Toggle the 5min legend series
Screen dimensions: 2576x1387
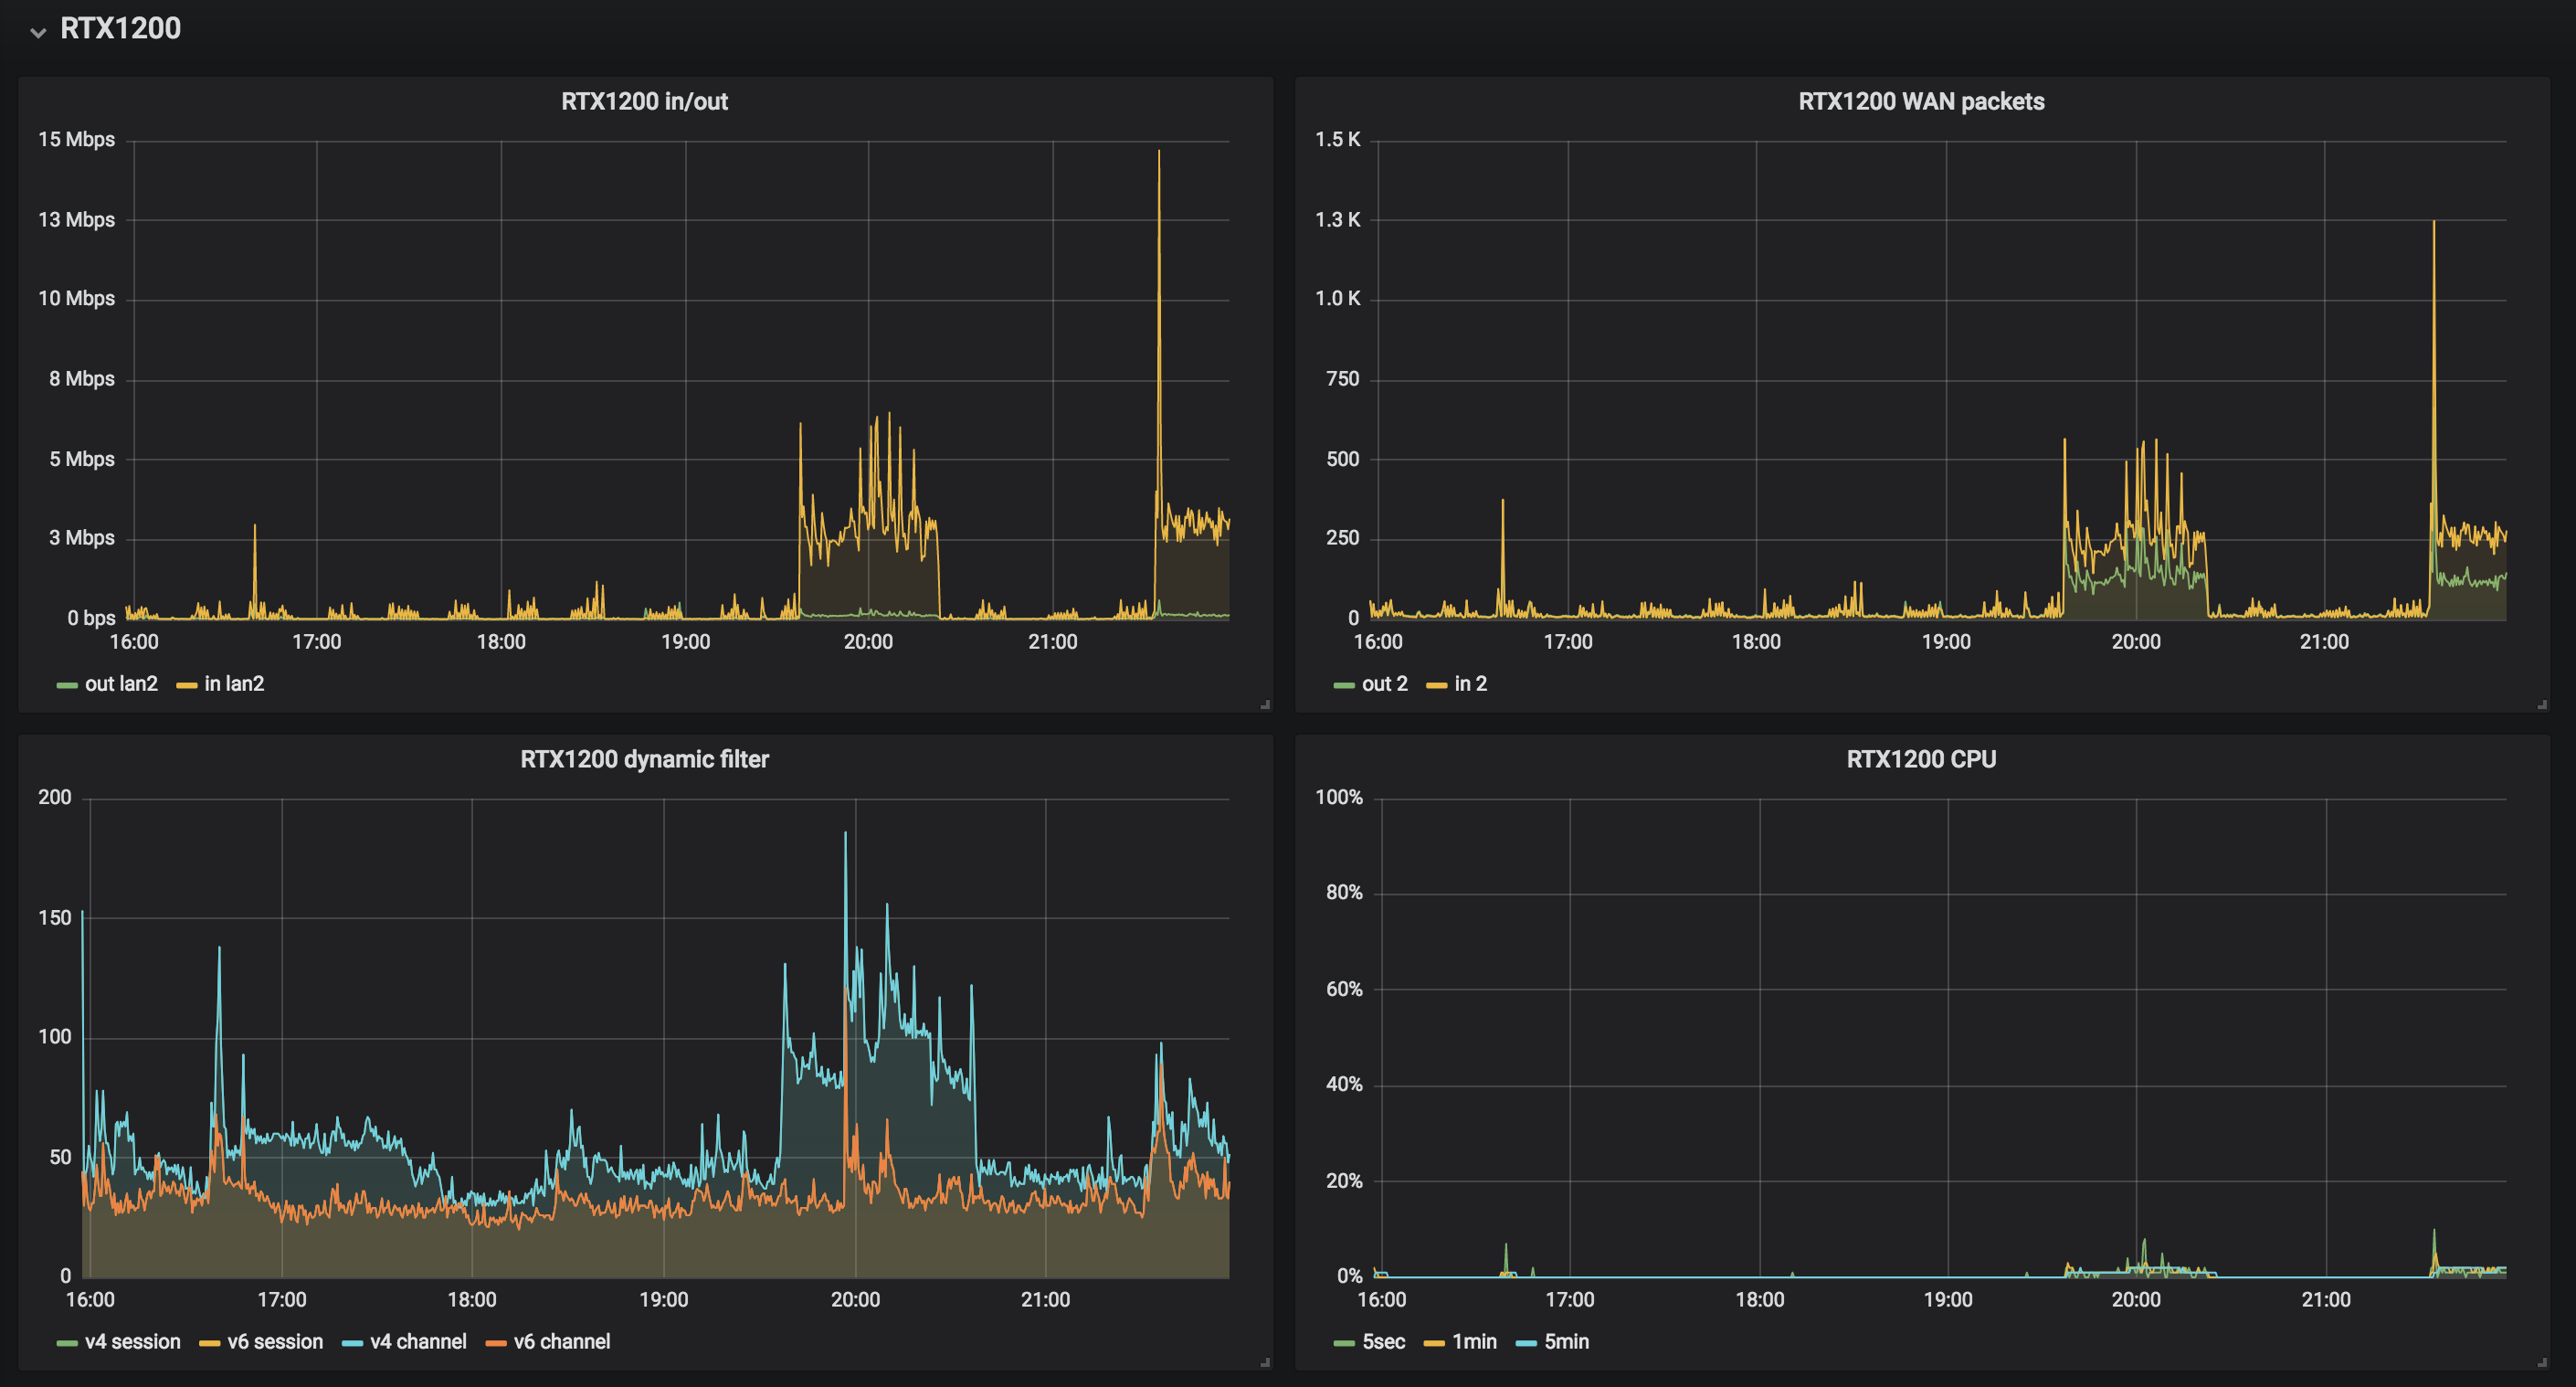click(x=1566, y=1342)
